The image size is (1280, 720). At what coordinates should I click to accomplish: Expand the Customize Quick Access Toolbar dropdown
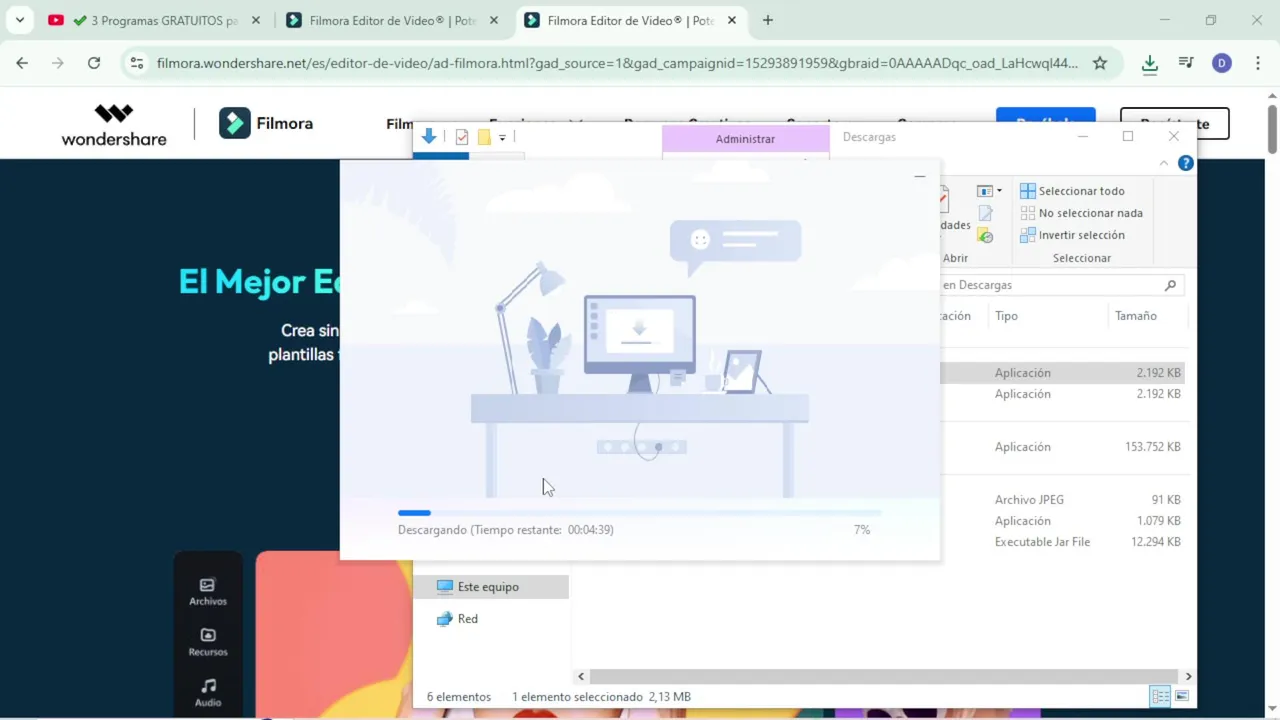click(x=502, y=137)
